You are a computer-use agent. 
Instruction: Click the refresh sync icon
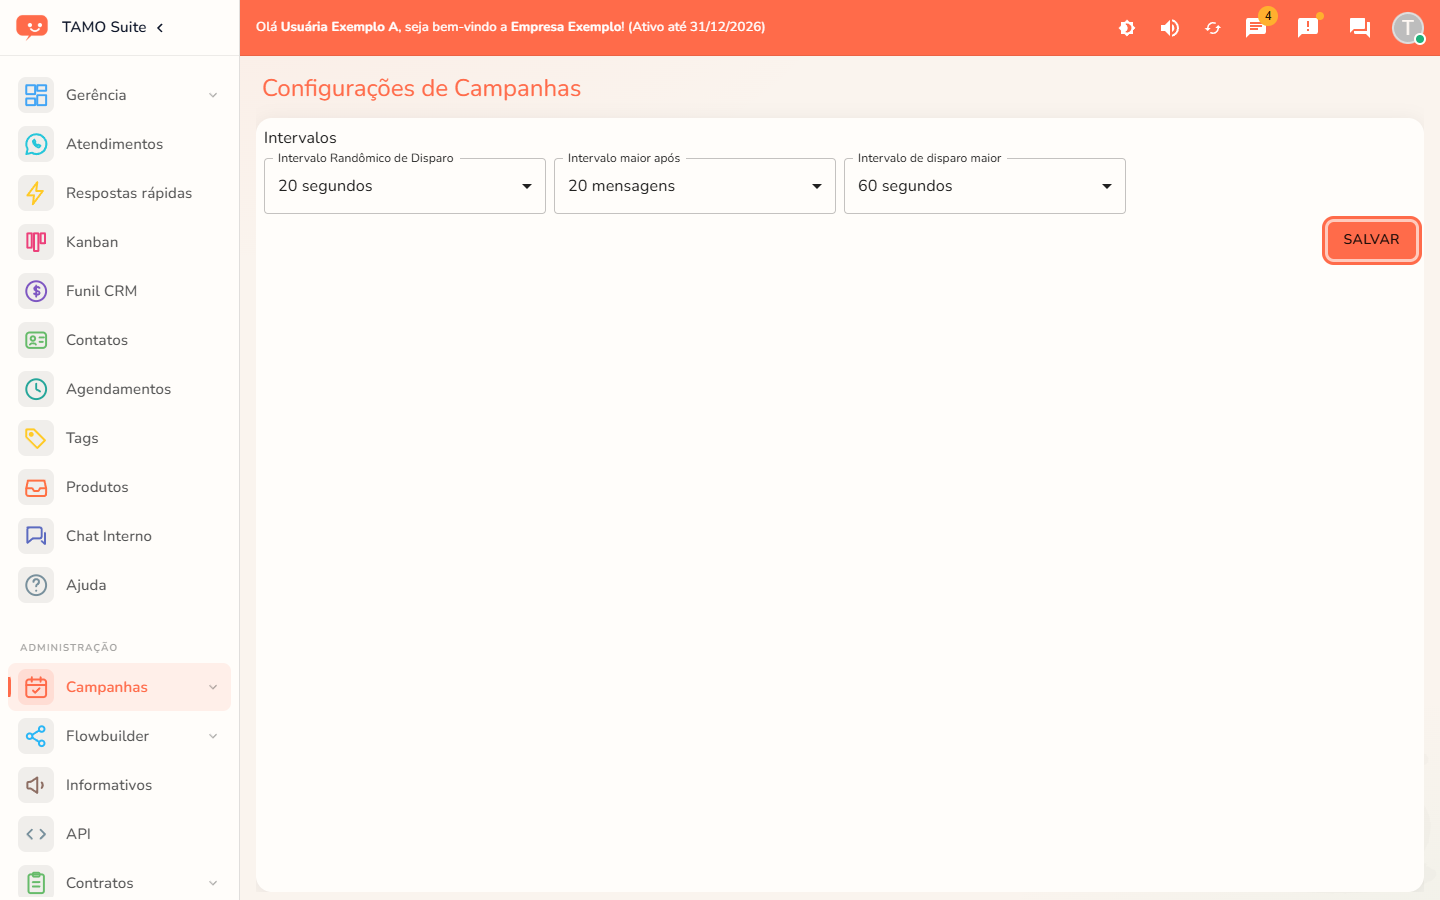(x=1213, y=28)
